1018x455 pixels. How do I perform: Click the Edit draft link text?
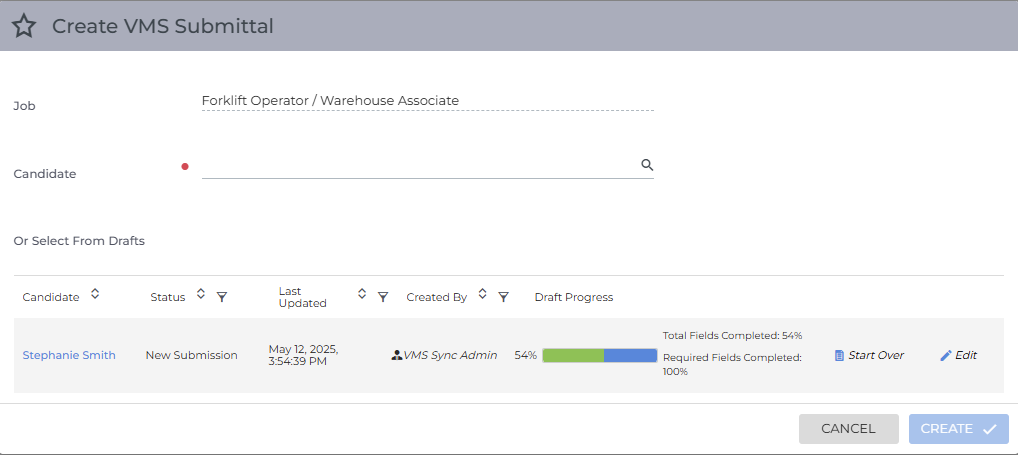tap(966, 355)
